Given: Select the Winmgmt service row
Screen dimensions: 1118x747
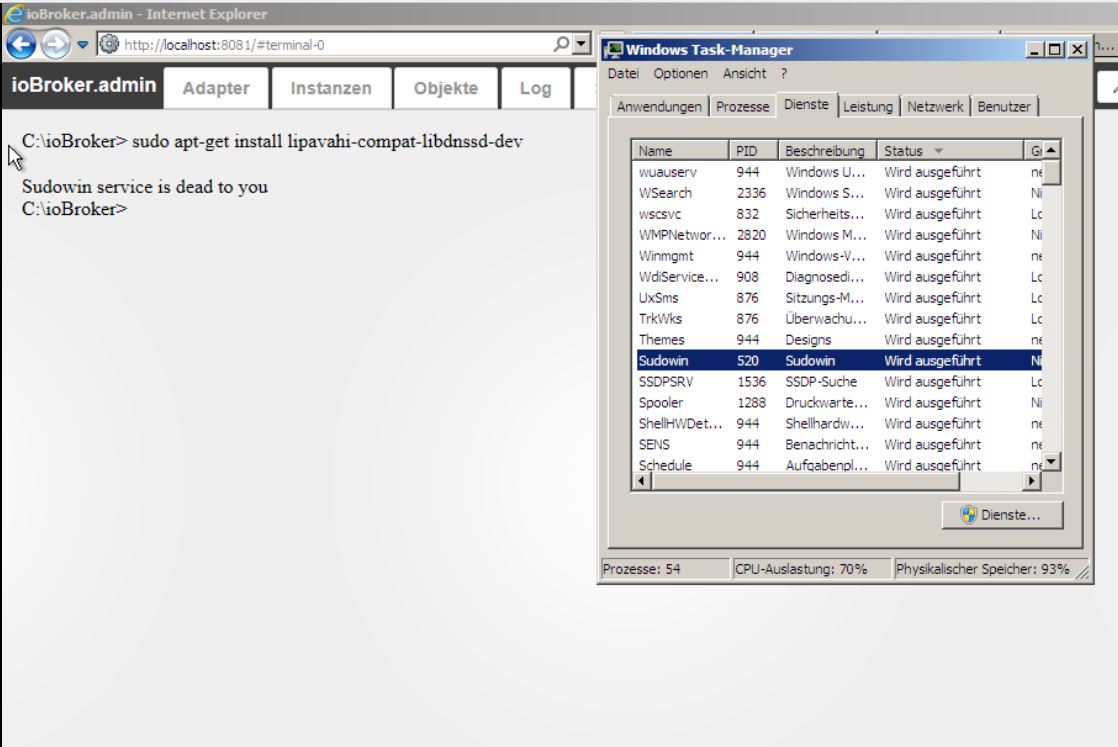Looking at the screenshot, I should tap(838, 256).
